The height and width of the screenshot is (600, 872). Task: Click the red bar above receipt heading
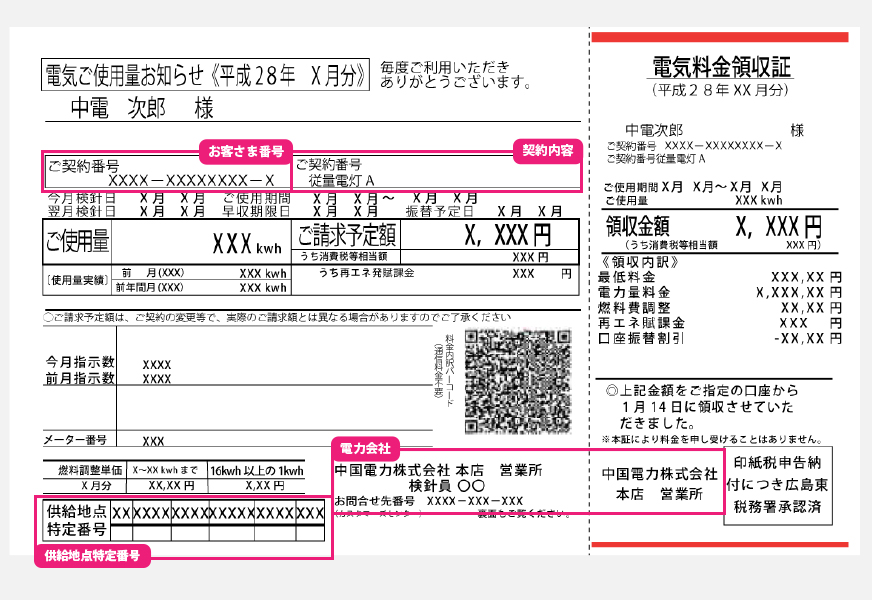coord(720,37)
